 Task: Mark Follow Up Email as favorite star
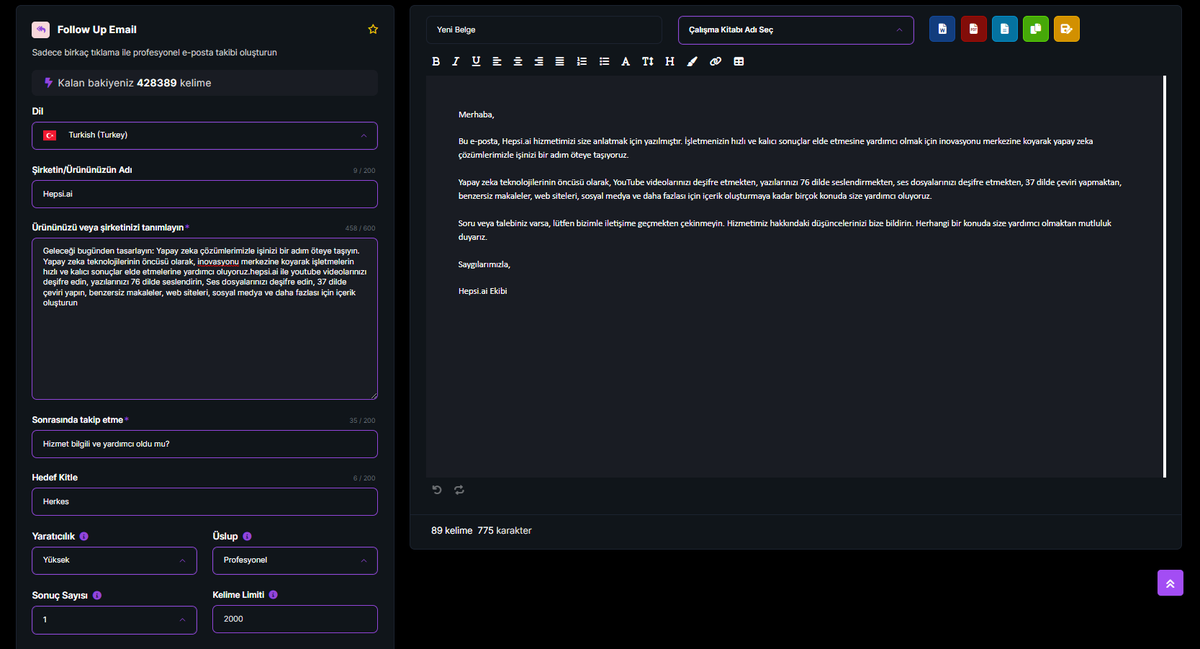coord(373,29)
